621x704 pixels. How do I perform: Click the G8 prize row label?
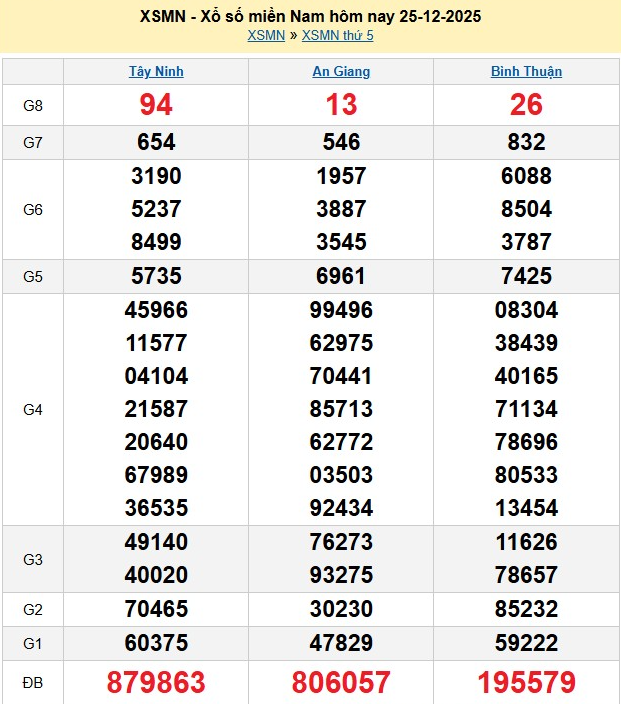coord(33,105)
